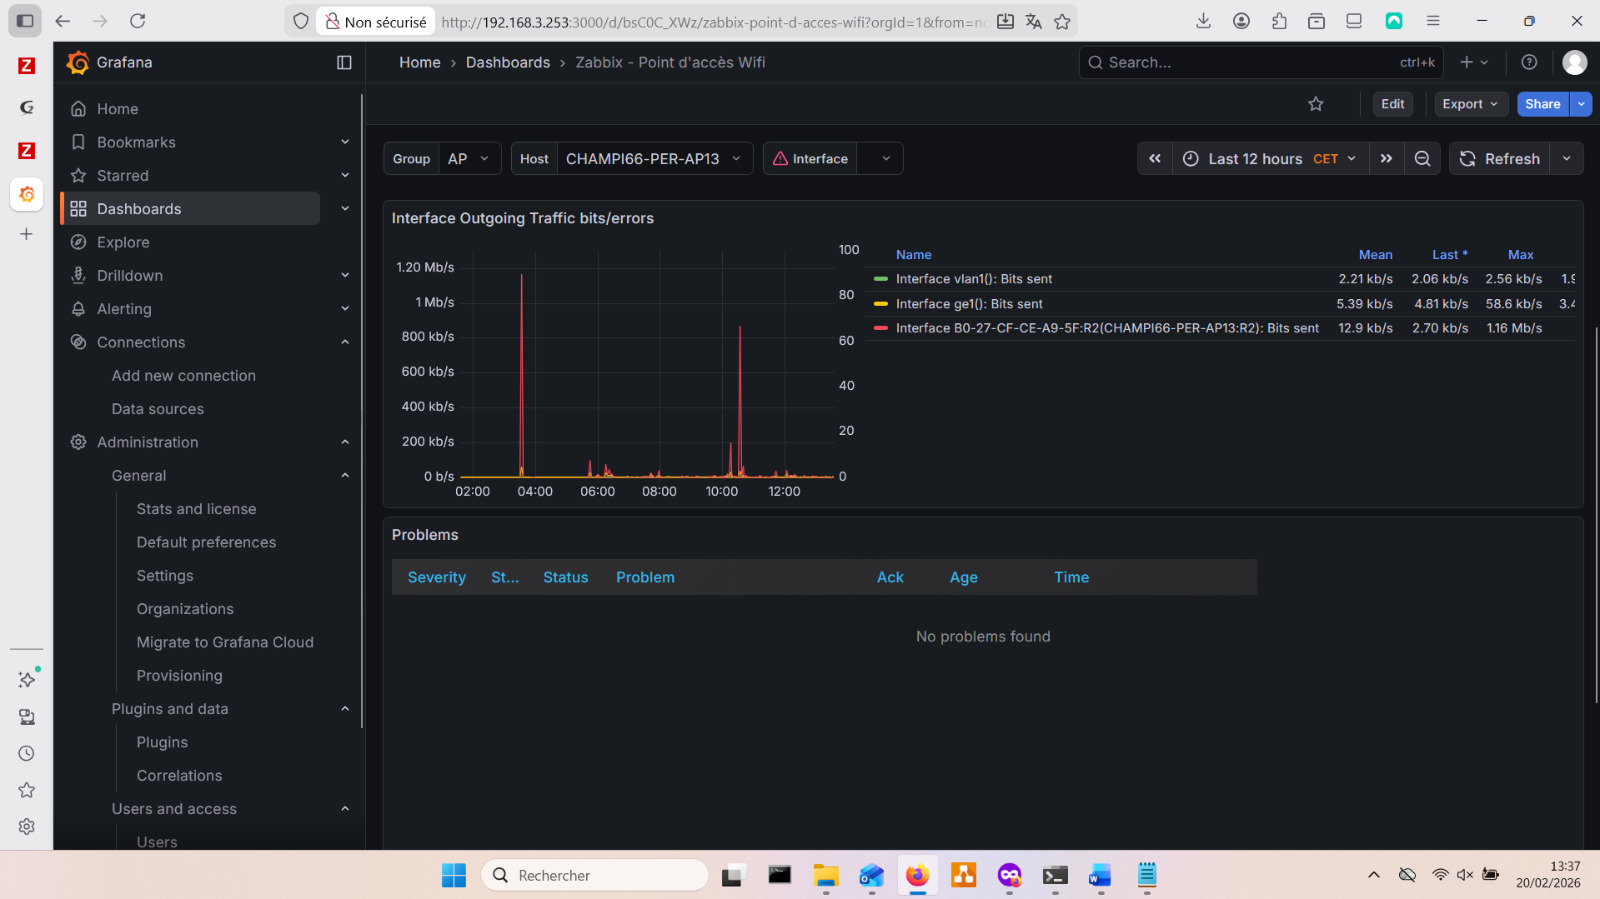Click the blue Share button
Screen dimensions: 1600x899
click(x=1543, y=104)
